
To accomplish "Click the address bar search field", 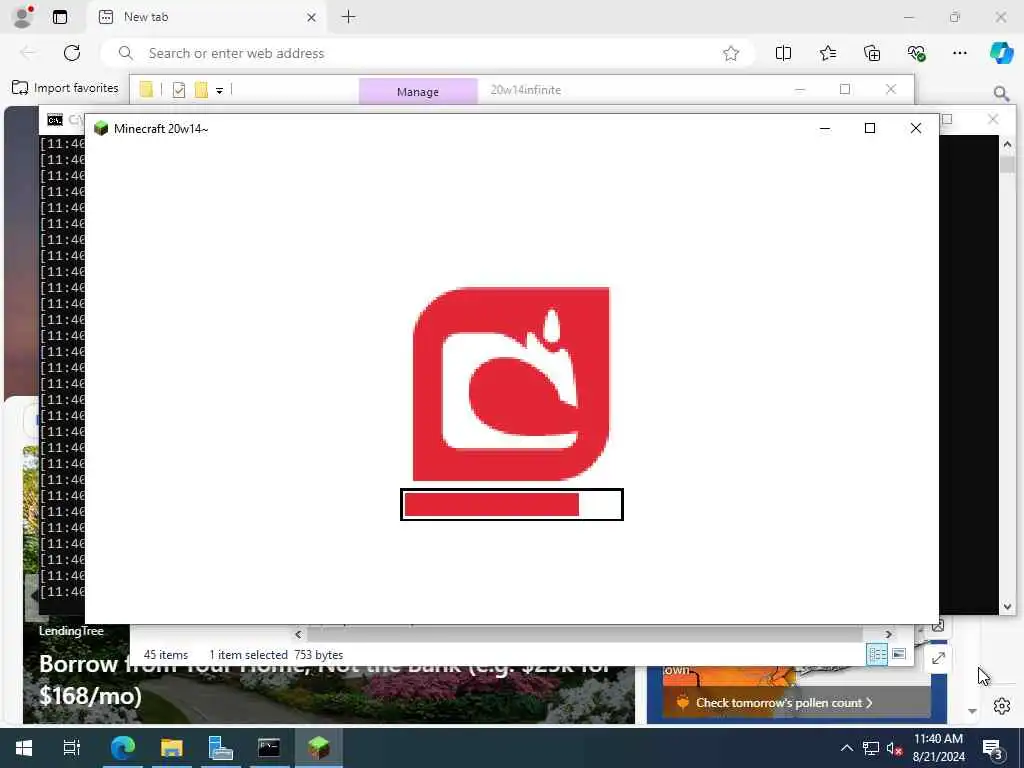I will (428, 53).
